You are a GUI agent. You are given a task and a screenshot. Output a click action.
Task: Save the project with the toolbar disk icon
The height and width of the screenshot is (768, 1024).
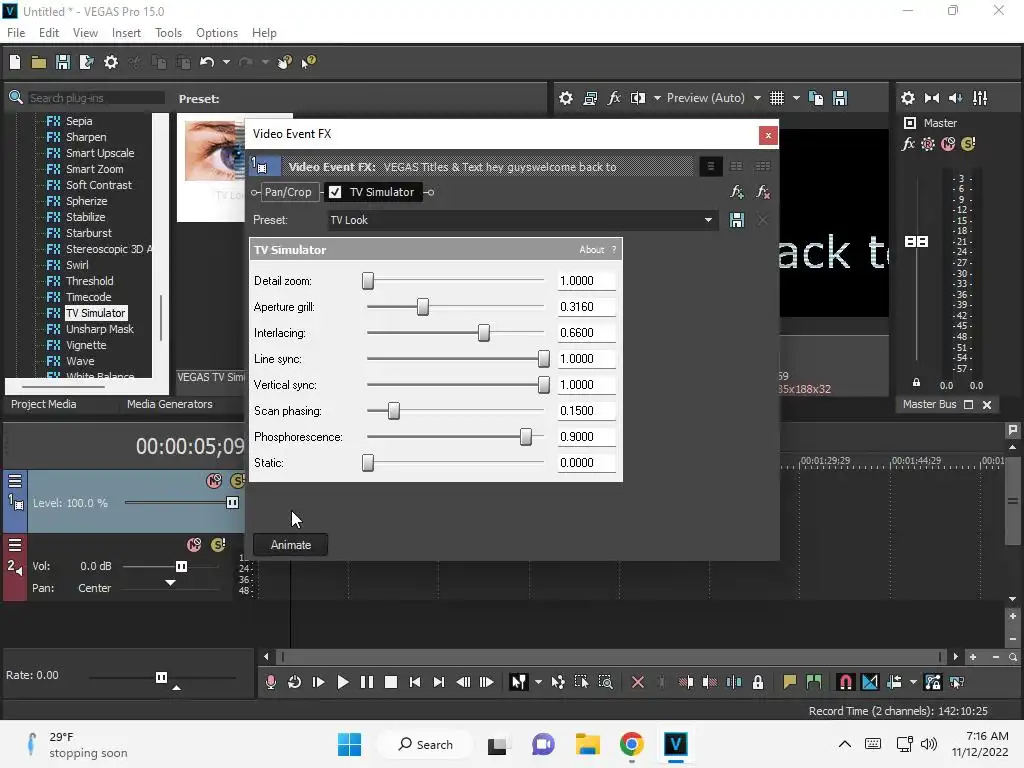(x=63, y=62)
